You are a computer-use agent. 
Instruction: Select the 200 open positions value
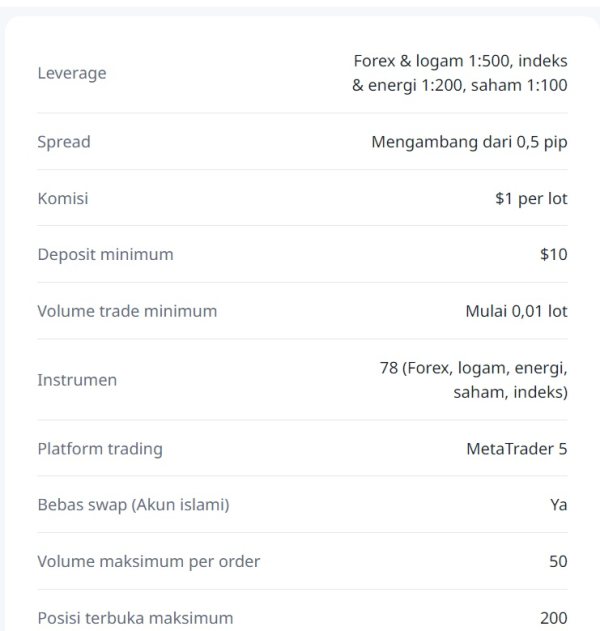553,618
